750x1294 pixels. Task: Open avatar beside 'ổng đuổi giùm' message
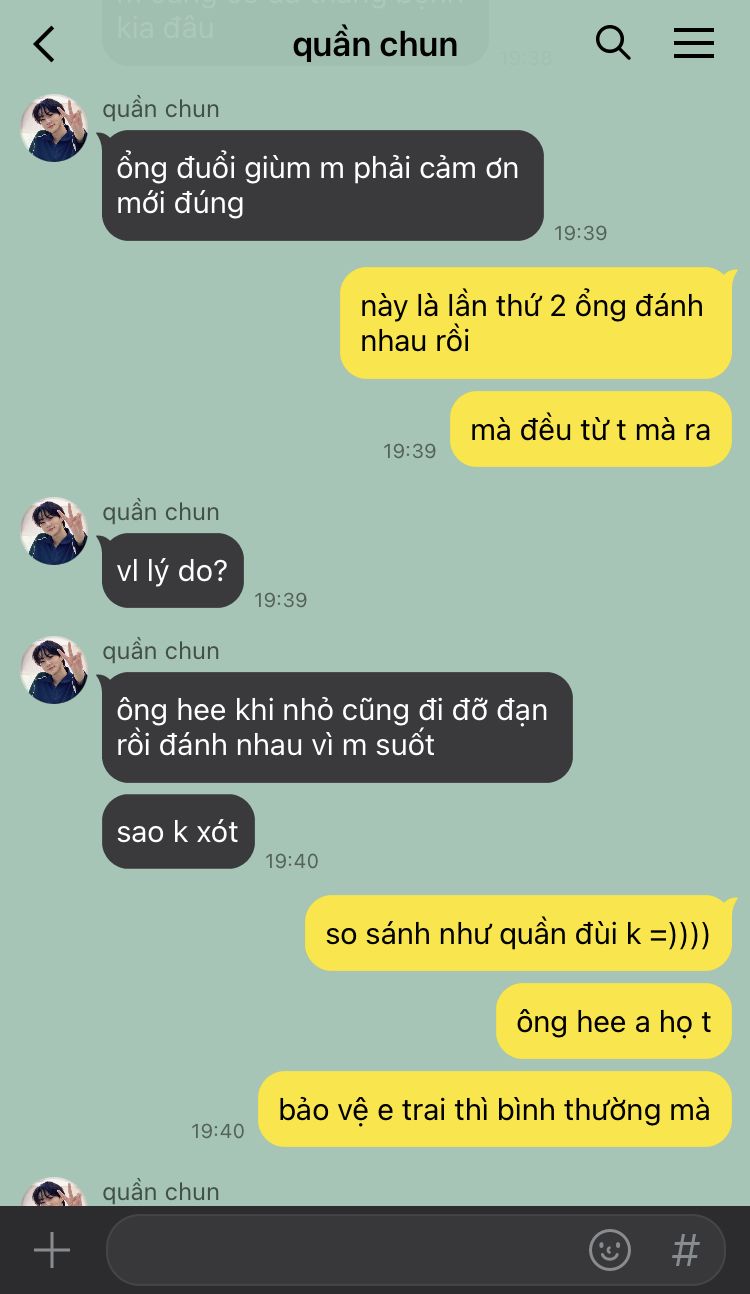click(x=54, y=128)
